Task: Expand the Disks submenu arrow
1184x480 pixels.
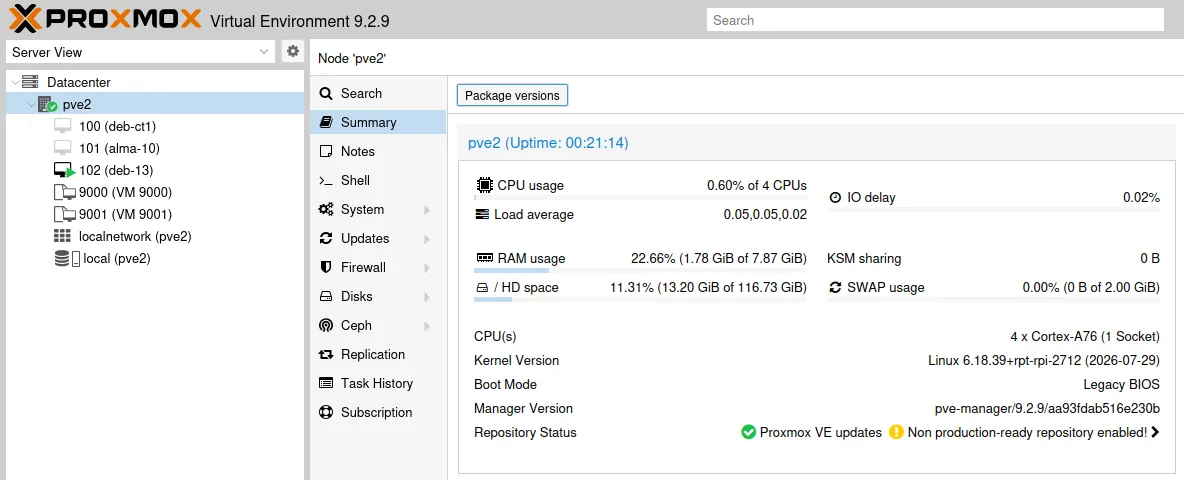Action: coord(427,297)
